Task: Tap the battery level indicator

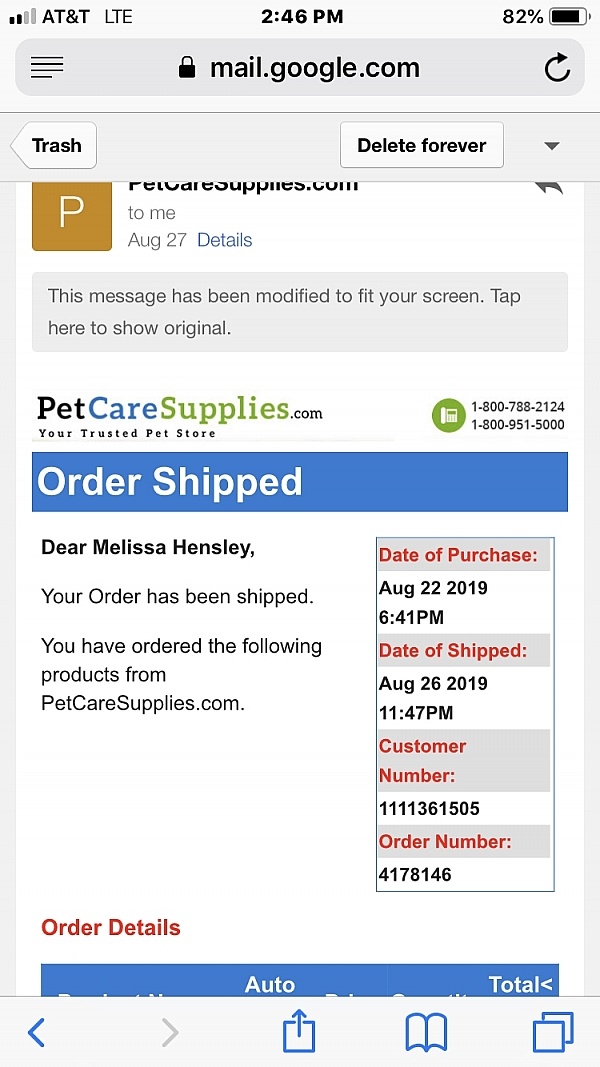Action: [565, 16]
